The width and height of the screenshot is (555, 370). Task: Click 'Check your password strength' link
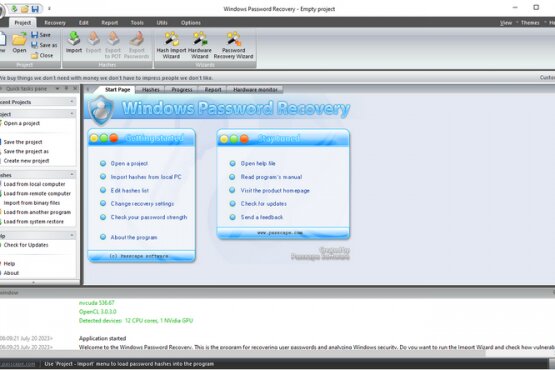pos(149,217)
